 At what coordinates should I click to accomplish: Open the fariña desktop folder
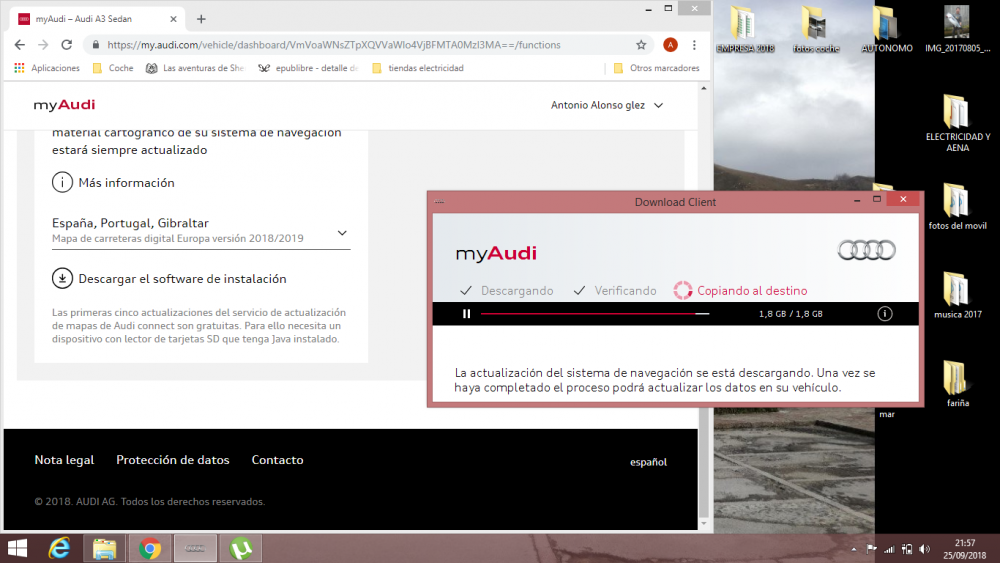click(957, 383)
